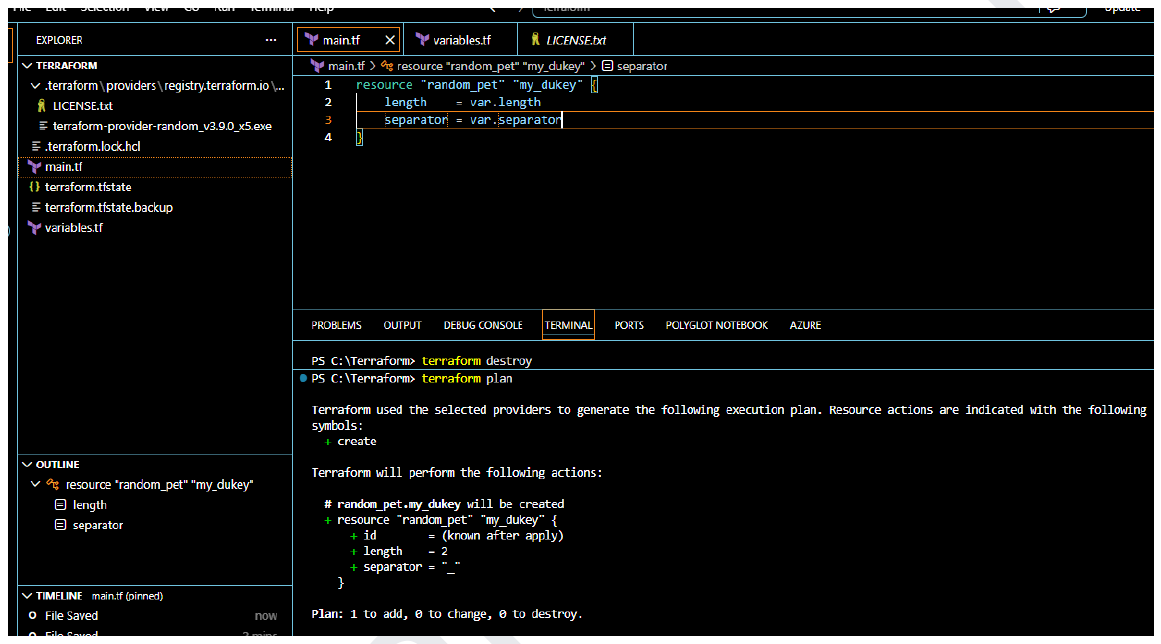
Task: Open the OUTPUT panel tab
Action: 402,325
